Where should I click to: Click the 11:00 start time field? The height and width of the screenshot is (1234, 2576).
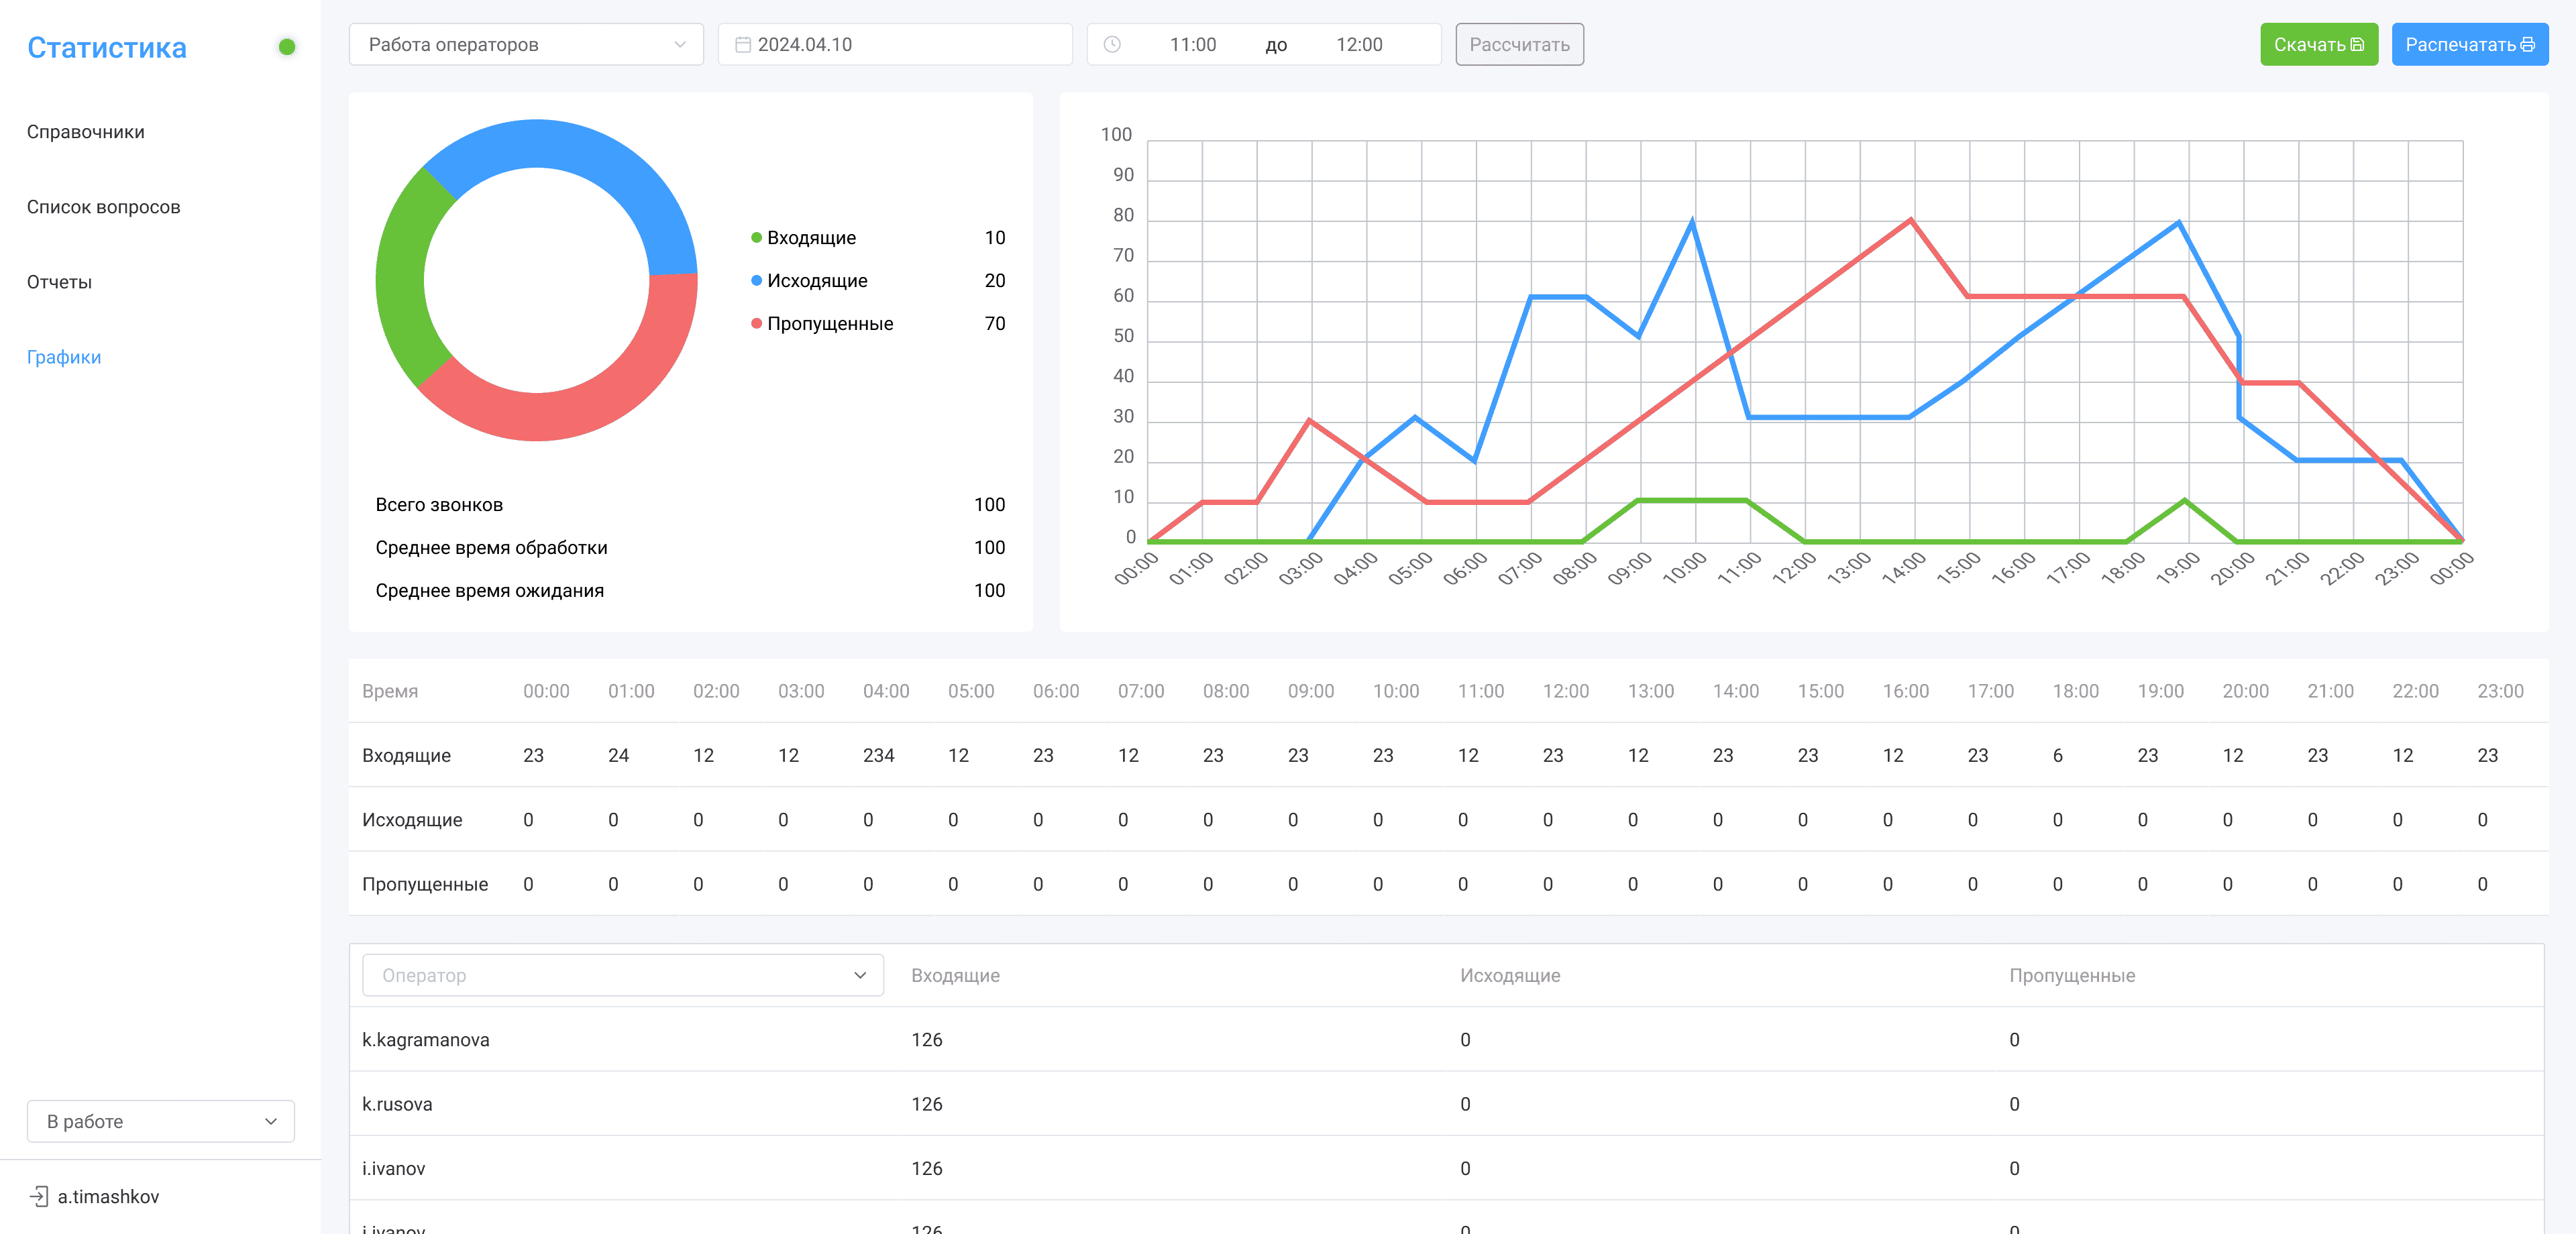[x=1192, y=45]
